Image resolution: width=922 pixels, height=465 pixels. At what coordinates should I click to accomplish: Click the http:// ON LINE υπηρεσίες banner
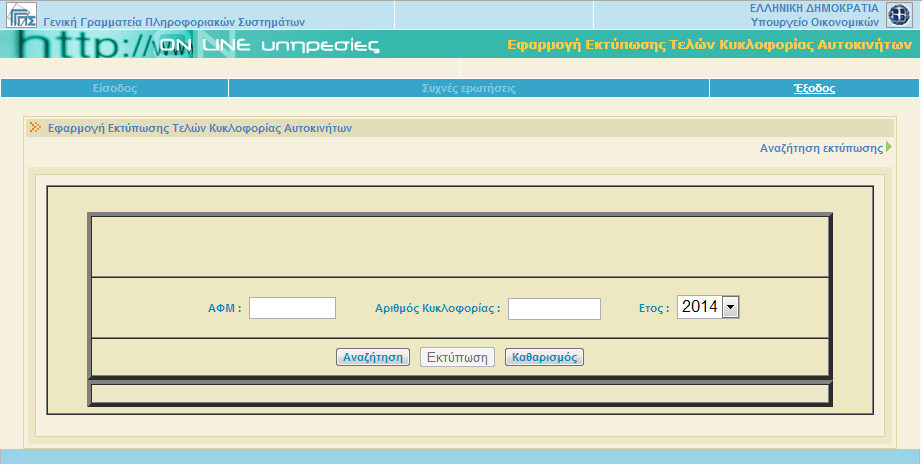pos(200,45)
